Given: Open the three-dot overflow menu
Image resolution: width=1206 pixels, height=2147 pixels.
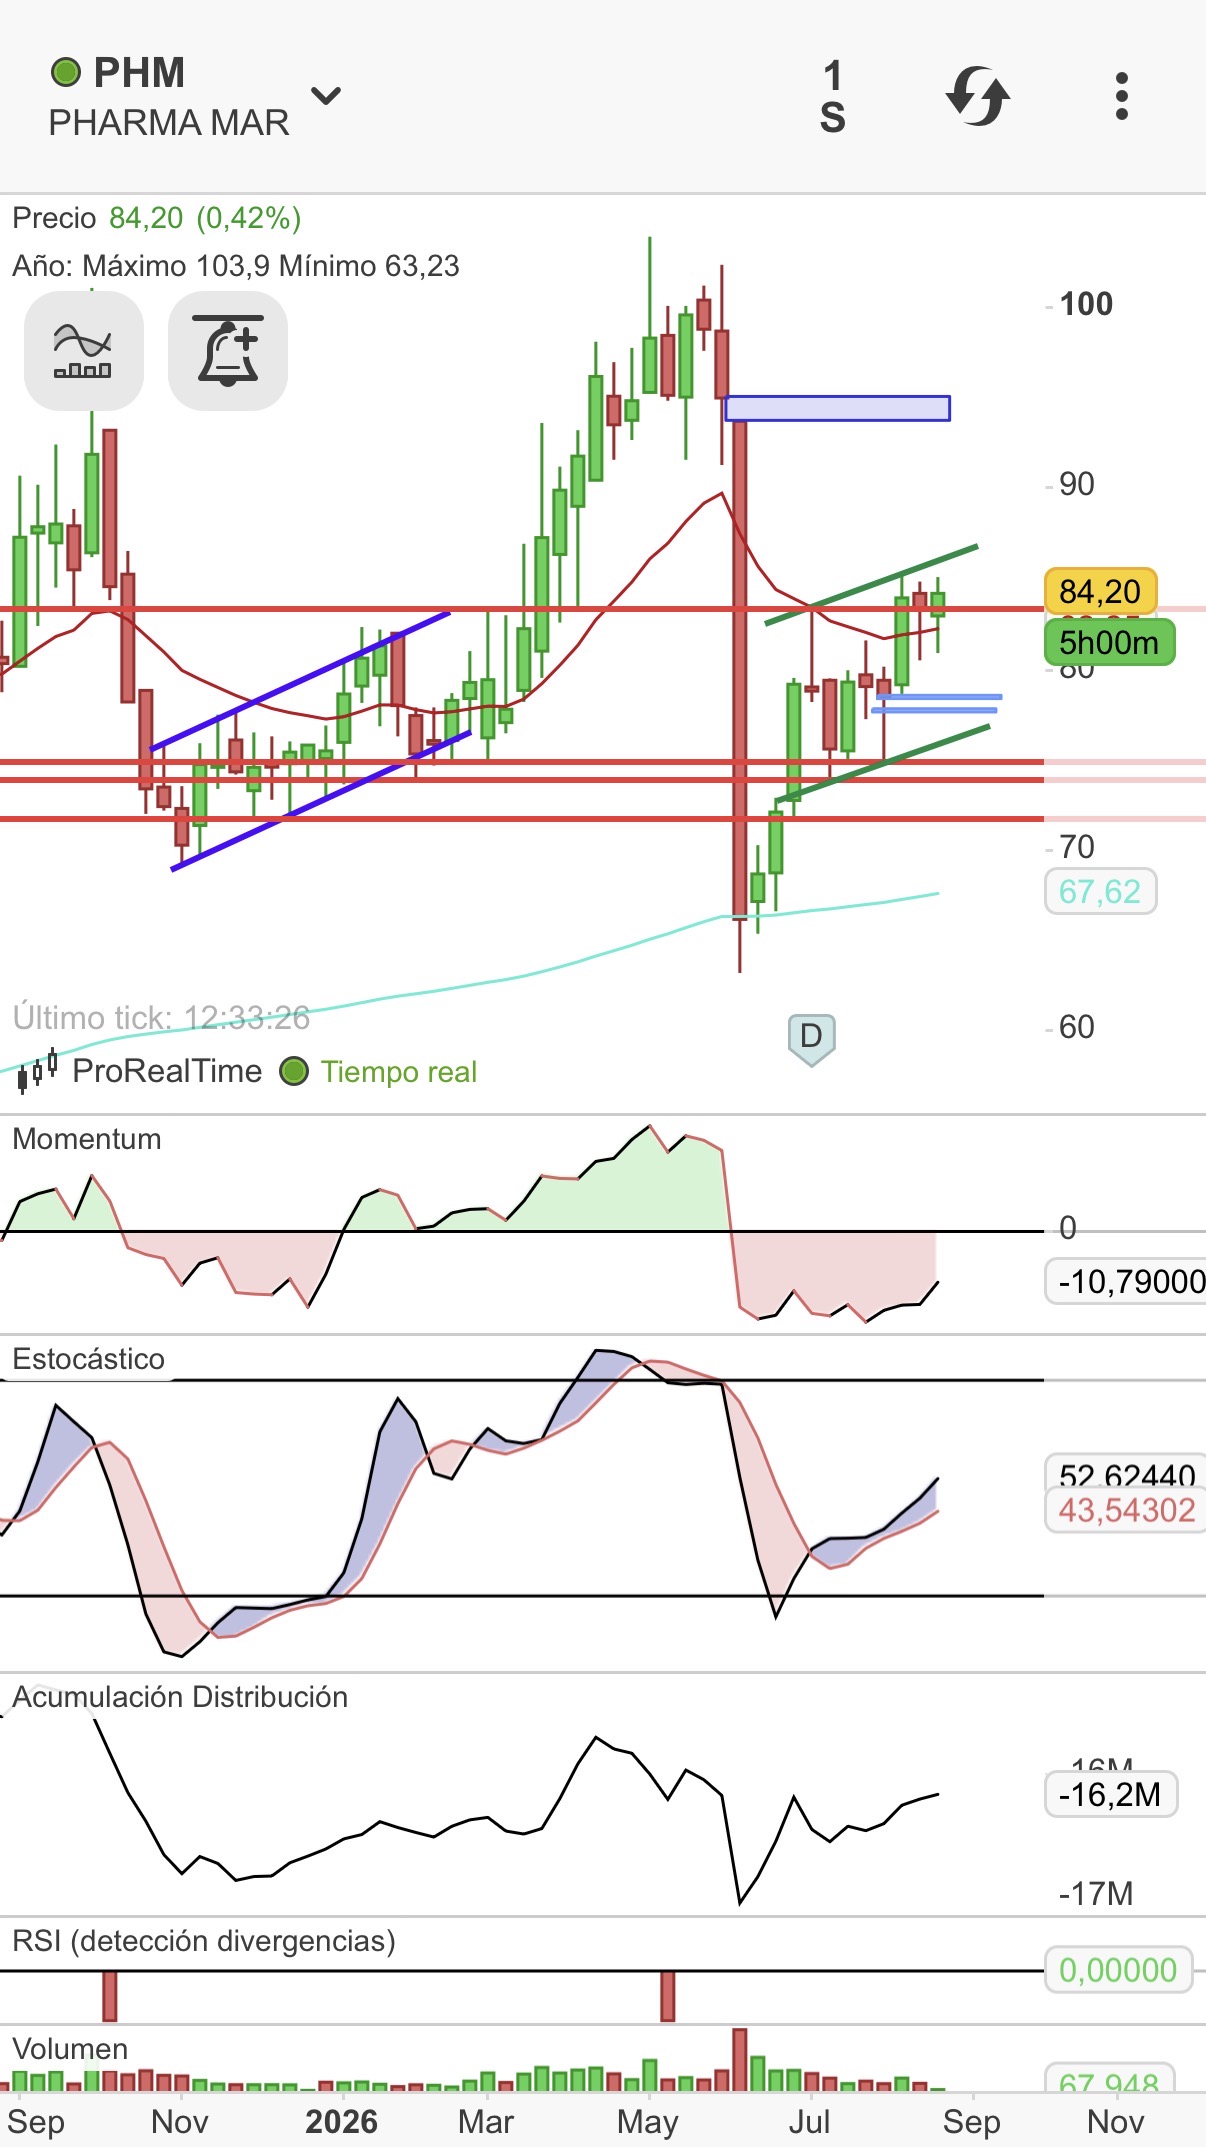Looking at the screenshot, I should pos(1121,96).
